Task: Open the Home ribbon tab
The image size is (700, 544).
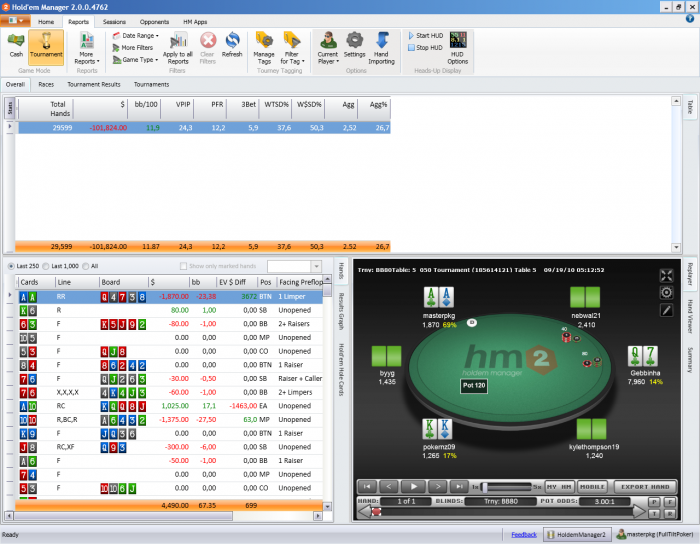Action: [x=46, y=22]
